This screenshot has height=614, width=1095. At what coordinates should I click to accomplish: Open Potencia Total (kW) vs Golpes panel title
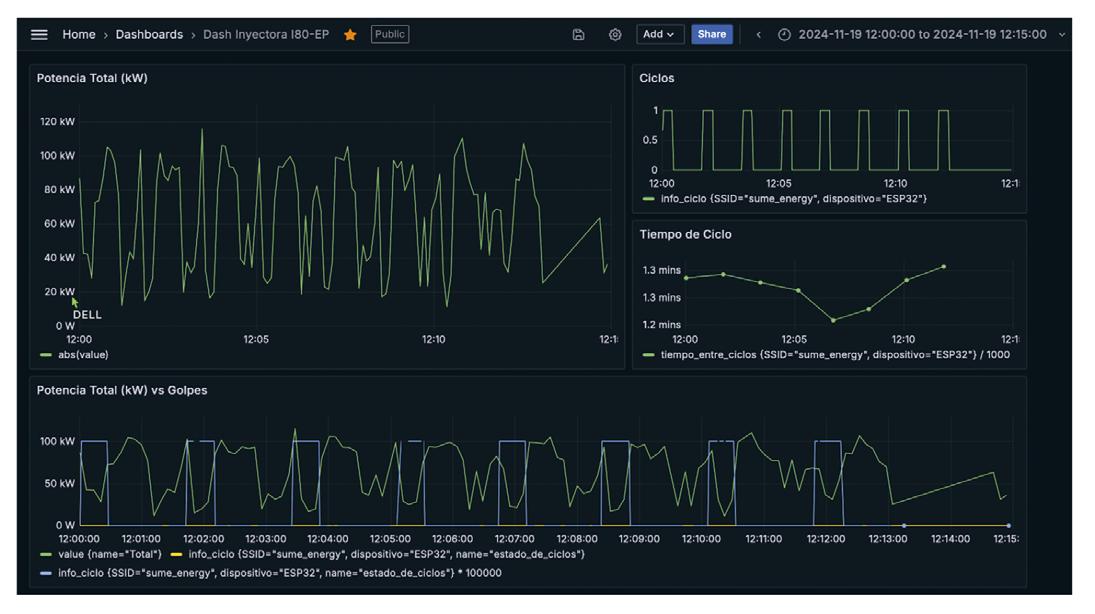coord(122,390)
